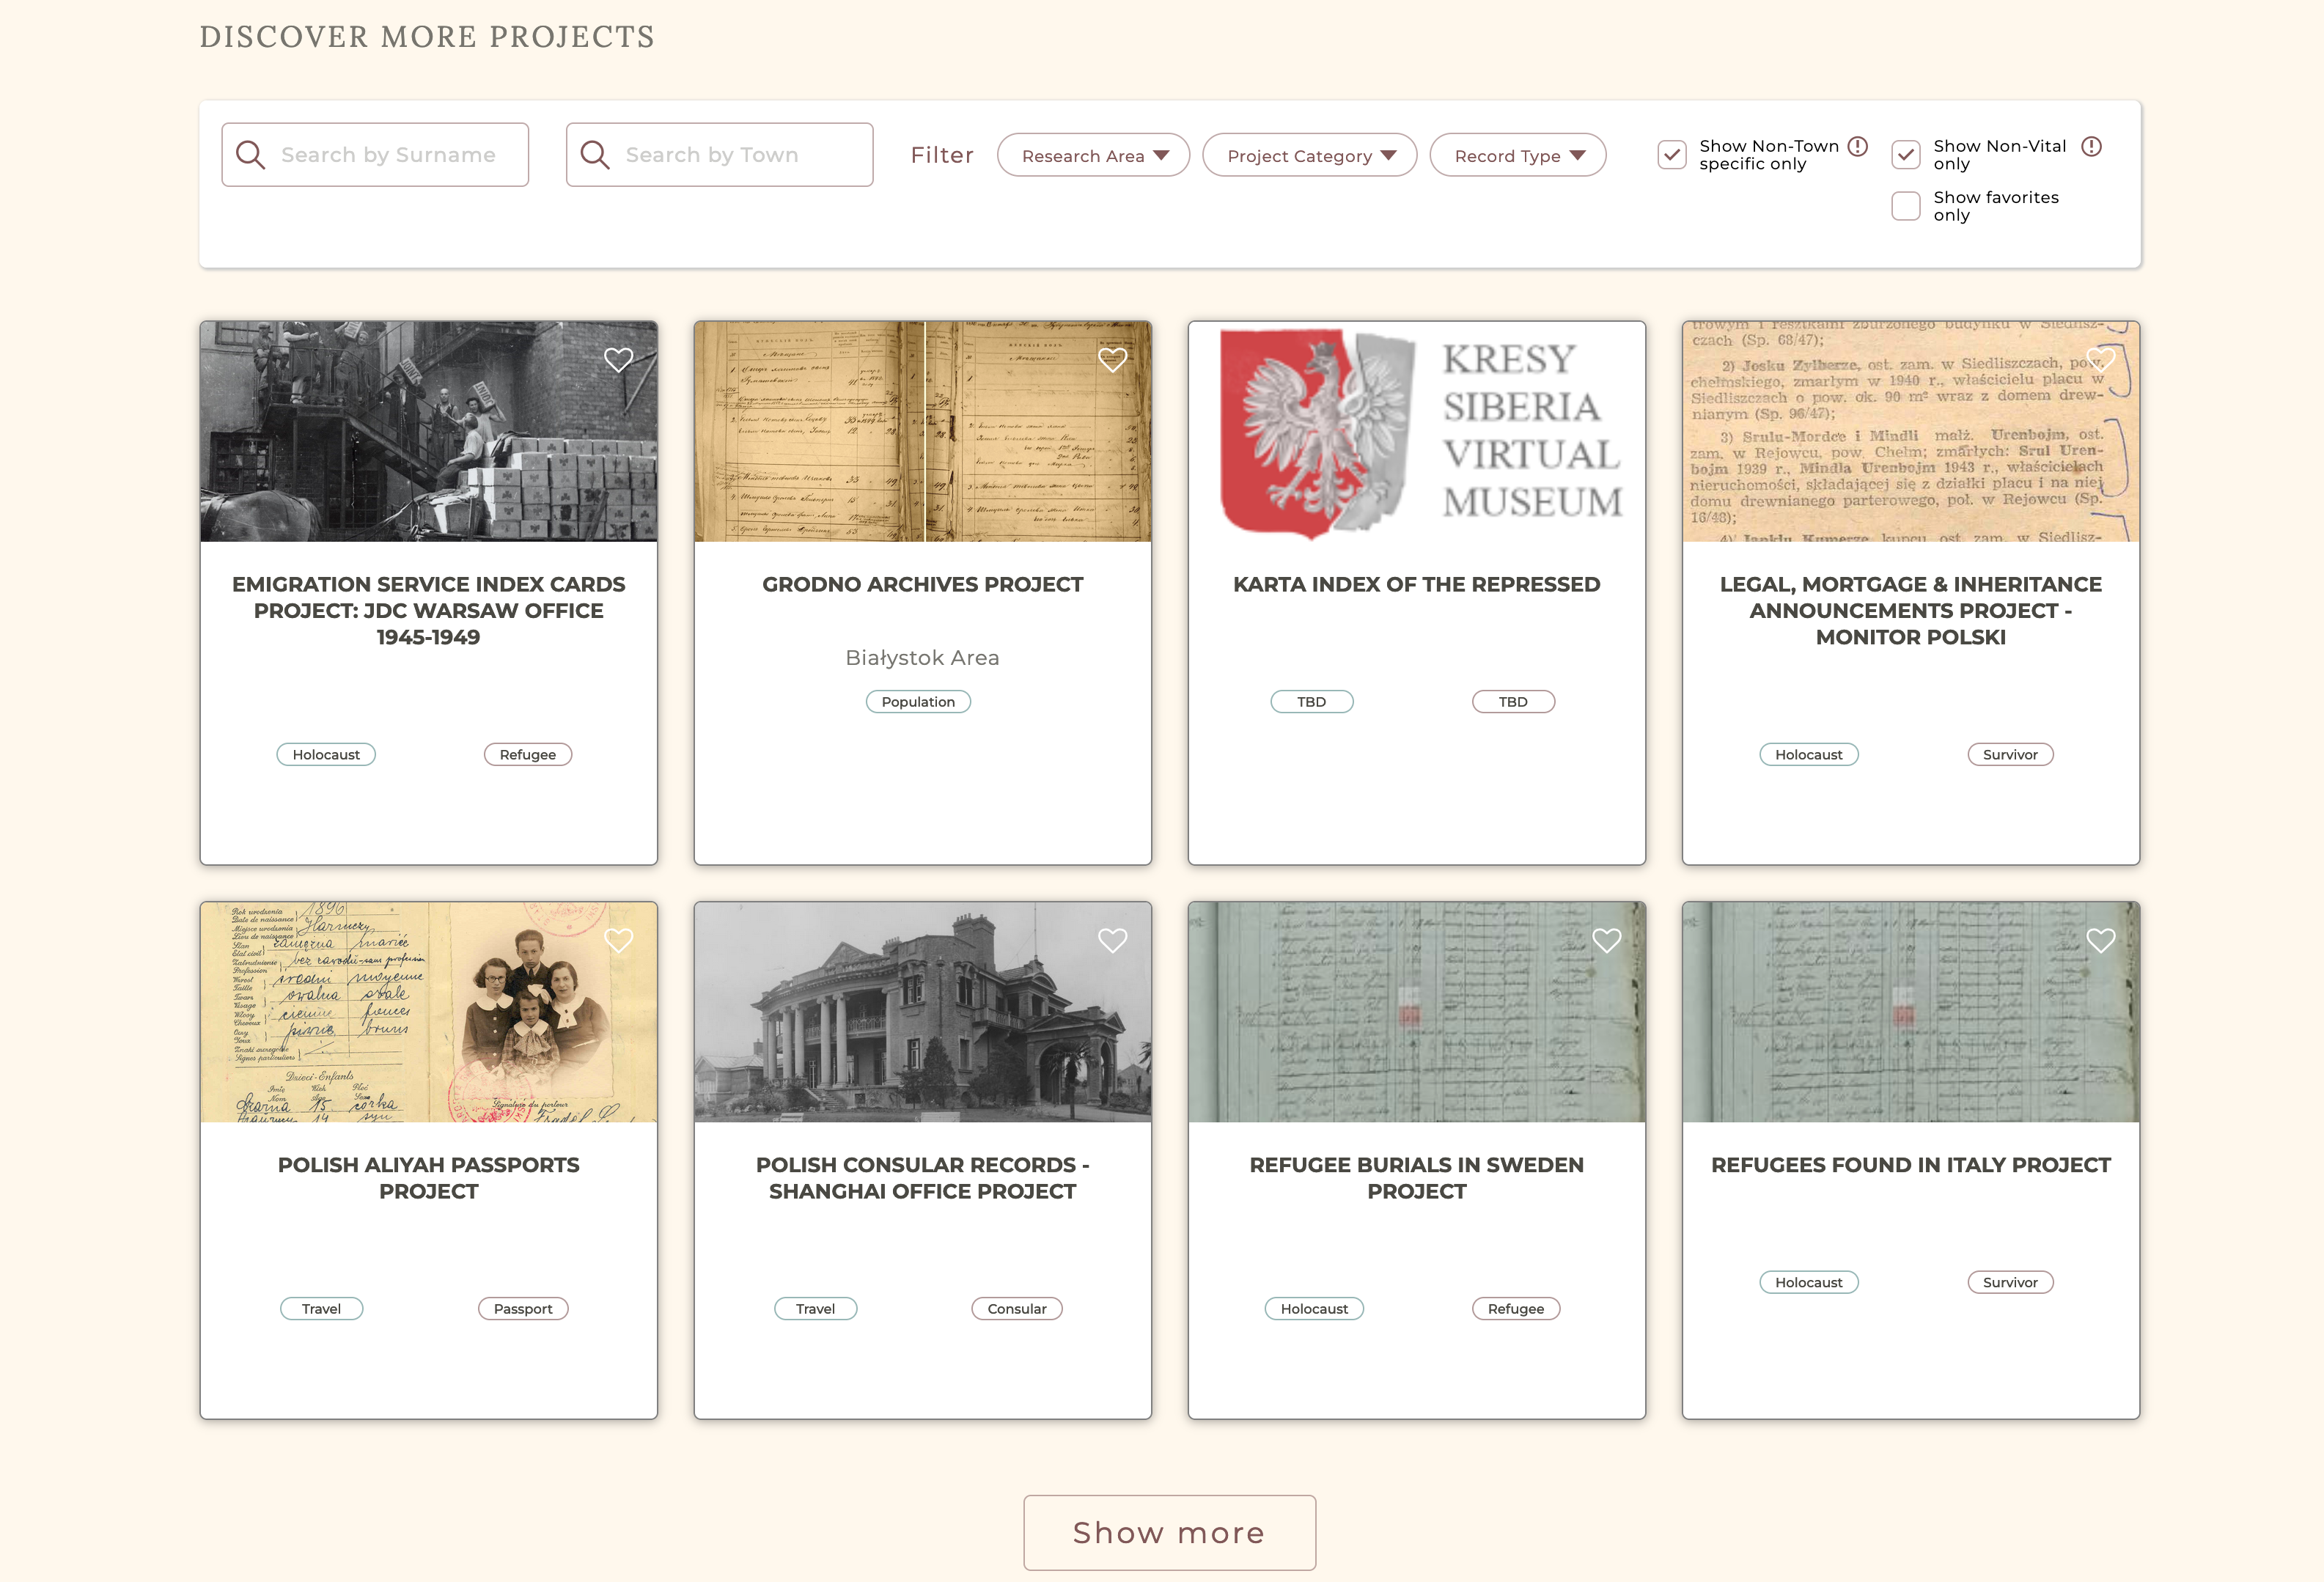
Task: Open Polish Aliyah Passports Project title
Action: click(428, 1178)
